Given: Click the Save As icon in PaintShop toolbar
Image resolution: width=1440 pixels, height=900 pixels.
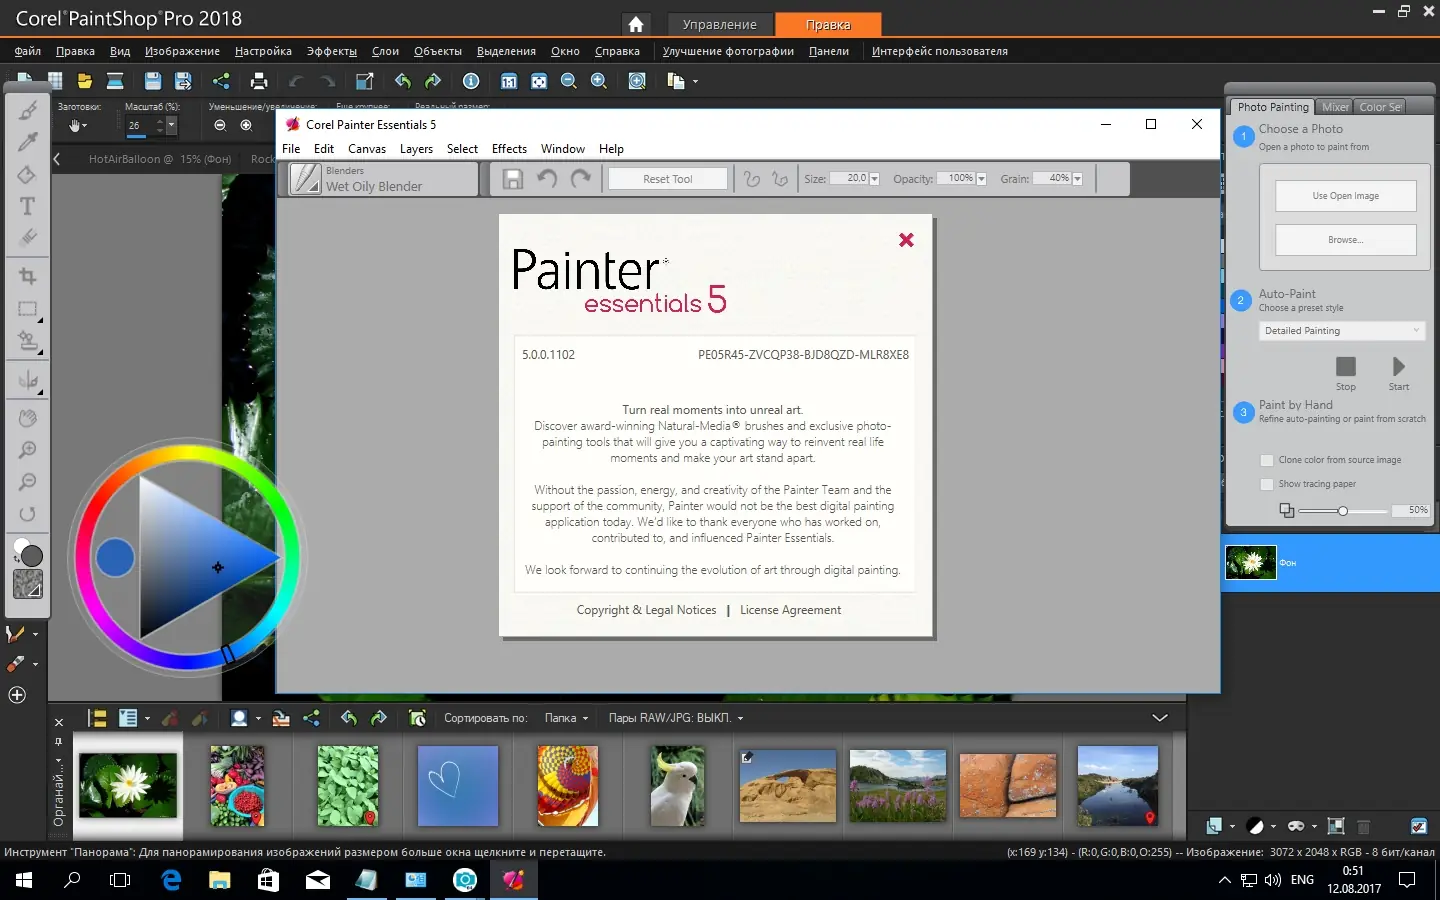Looking at the screenshot, I should (183, 81).
